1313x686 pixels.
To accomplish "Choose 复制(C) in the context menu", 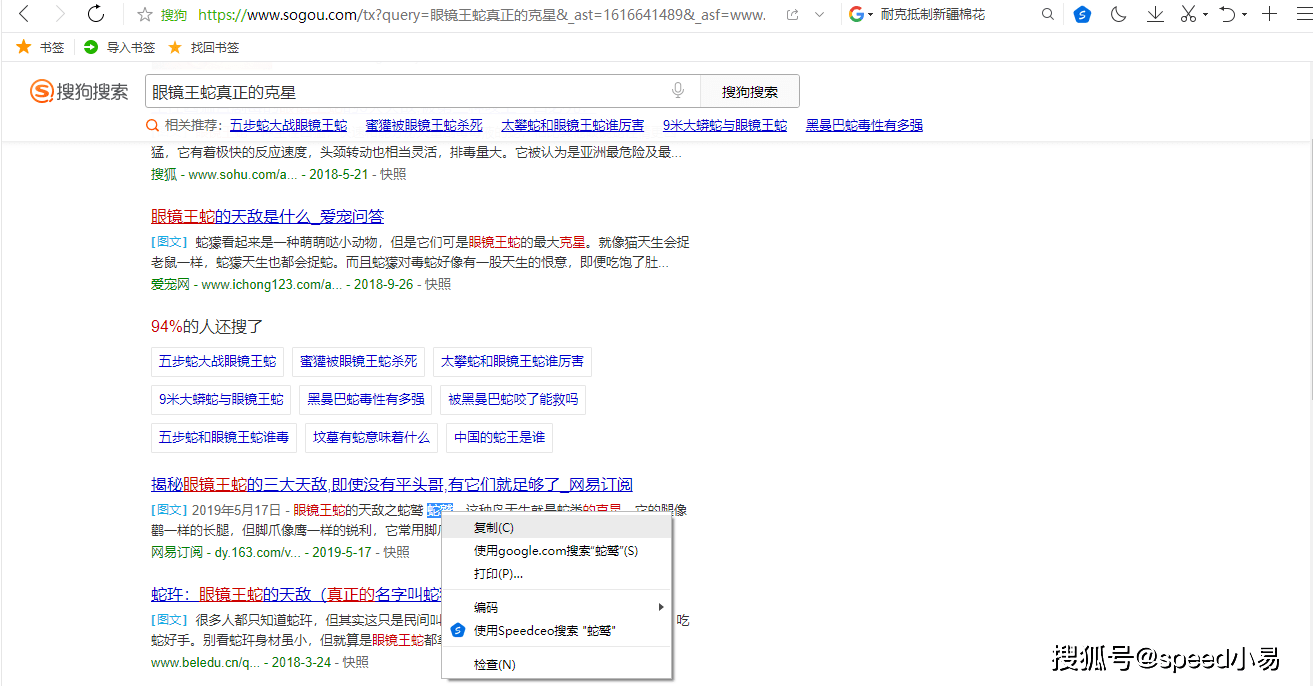I will [557, 528].
